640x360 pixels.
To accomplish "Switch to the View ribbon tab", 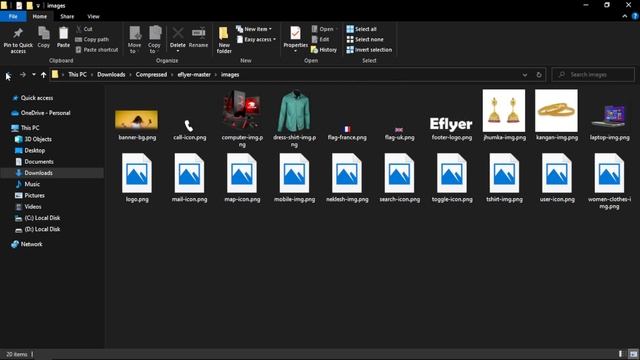I will [x=93, y=17].
